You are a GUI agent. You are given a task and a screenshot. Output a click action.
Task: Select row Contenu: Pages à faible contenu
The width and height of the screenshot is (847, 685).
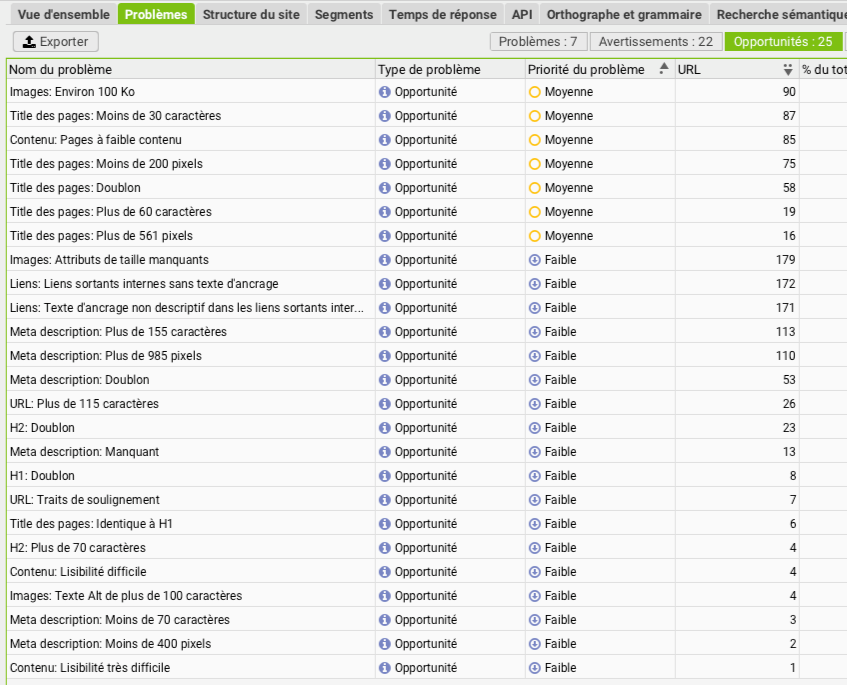point(427,140)
